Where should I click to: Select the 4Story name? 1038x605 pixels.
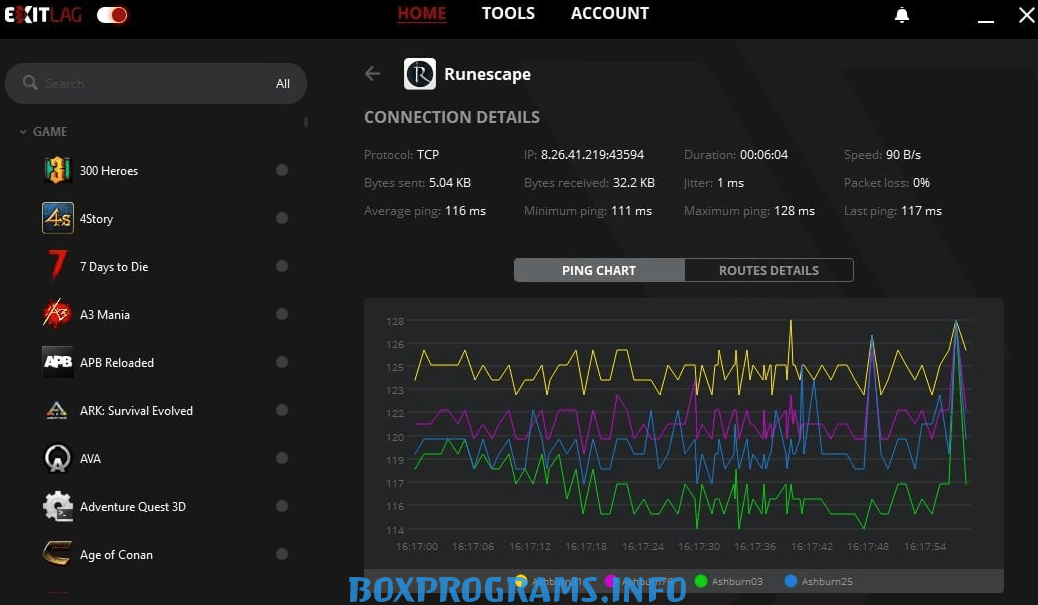[x=97, y=218]
